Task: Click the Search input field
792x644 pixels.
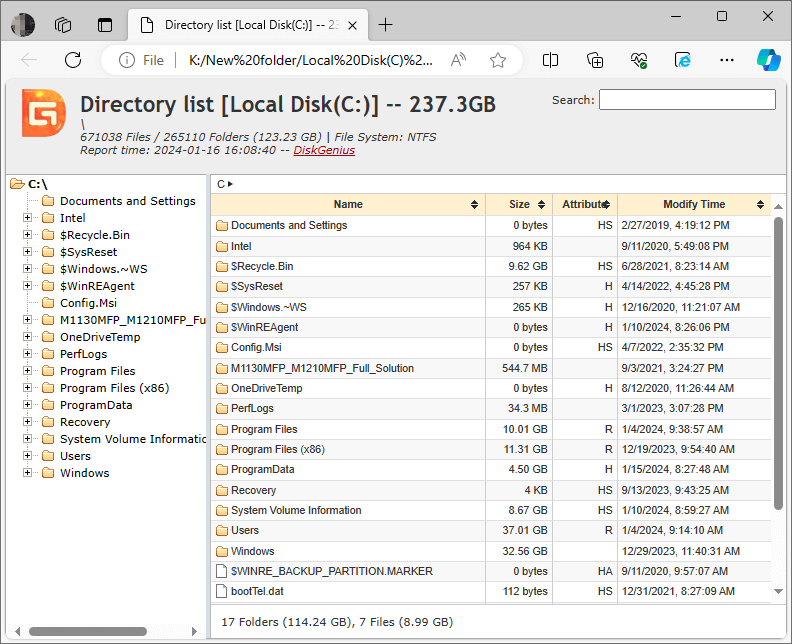Action: pos(687,100)
